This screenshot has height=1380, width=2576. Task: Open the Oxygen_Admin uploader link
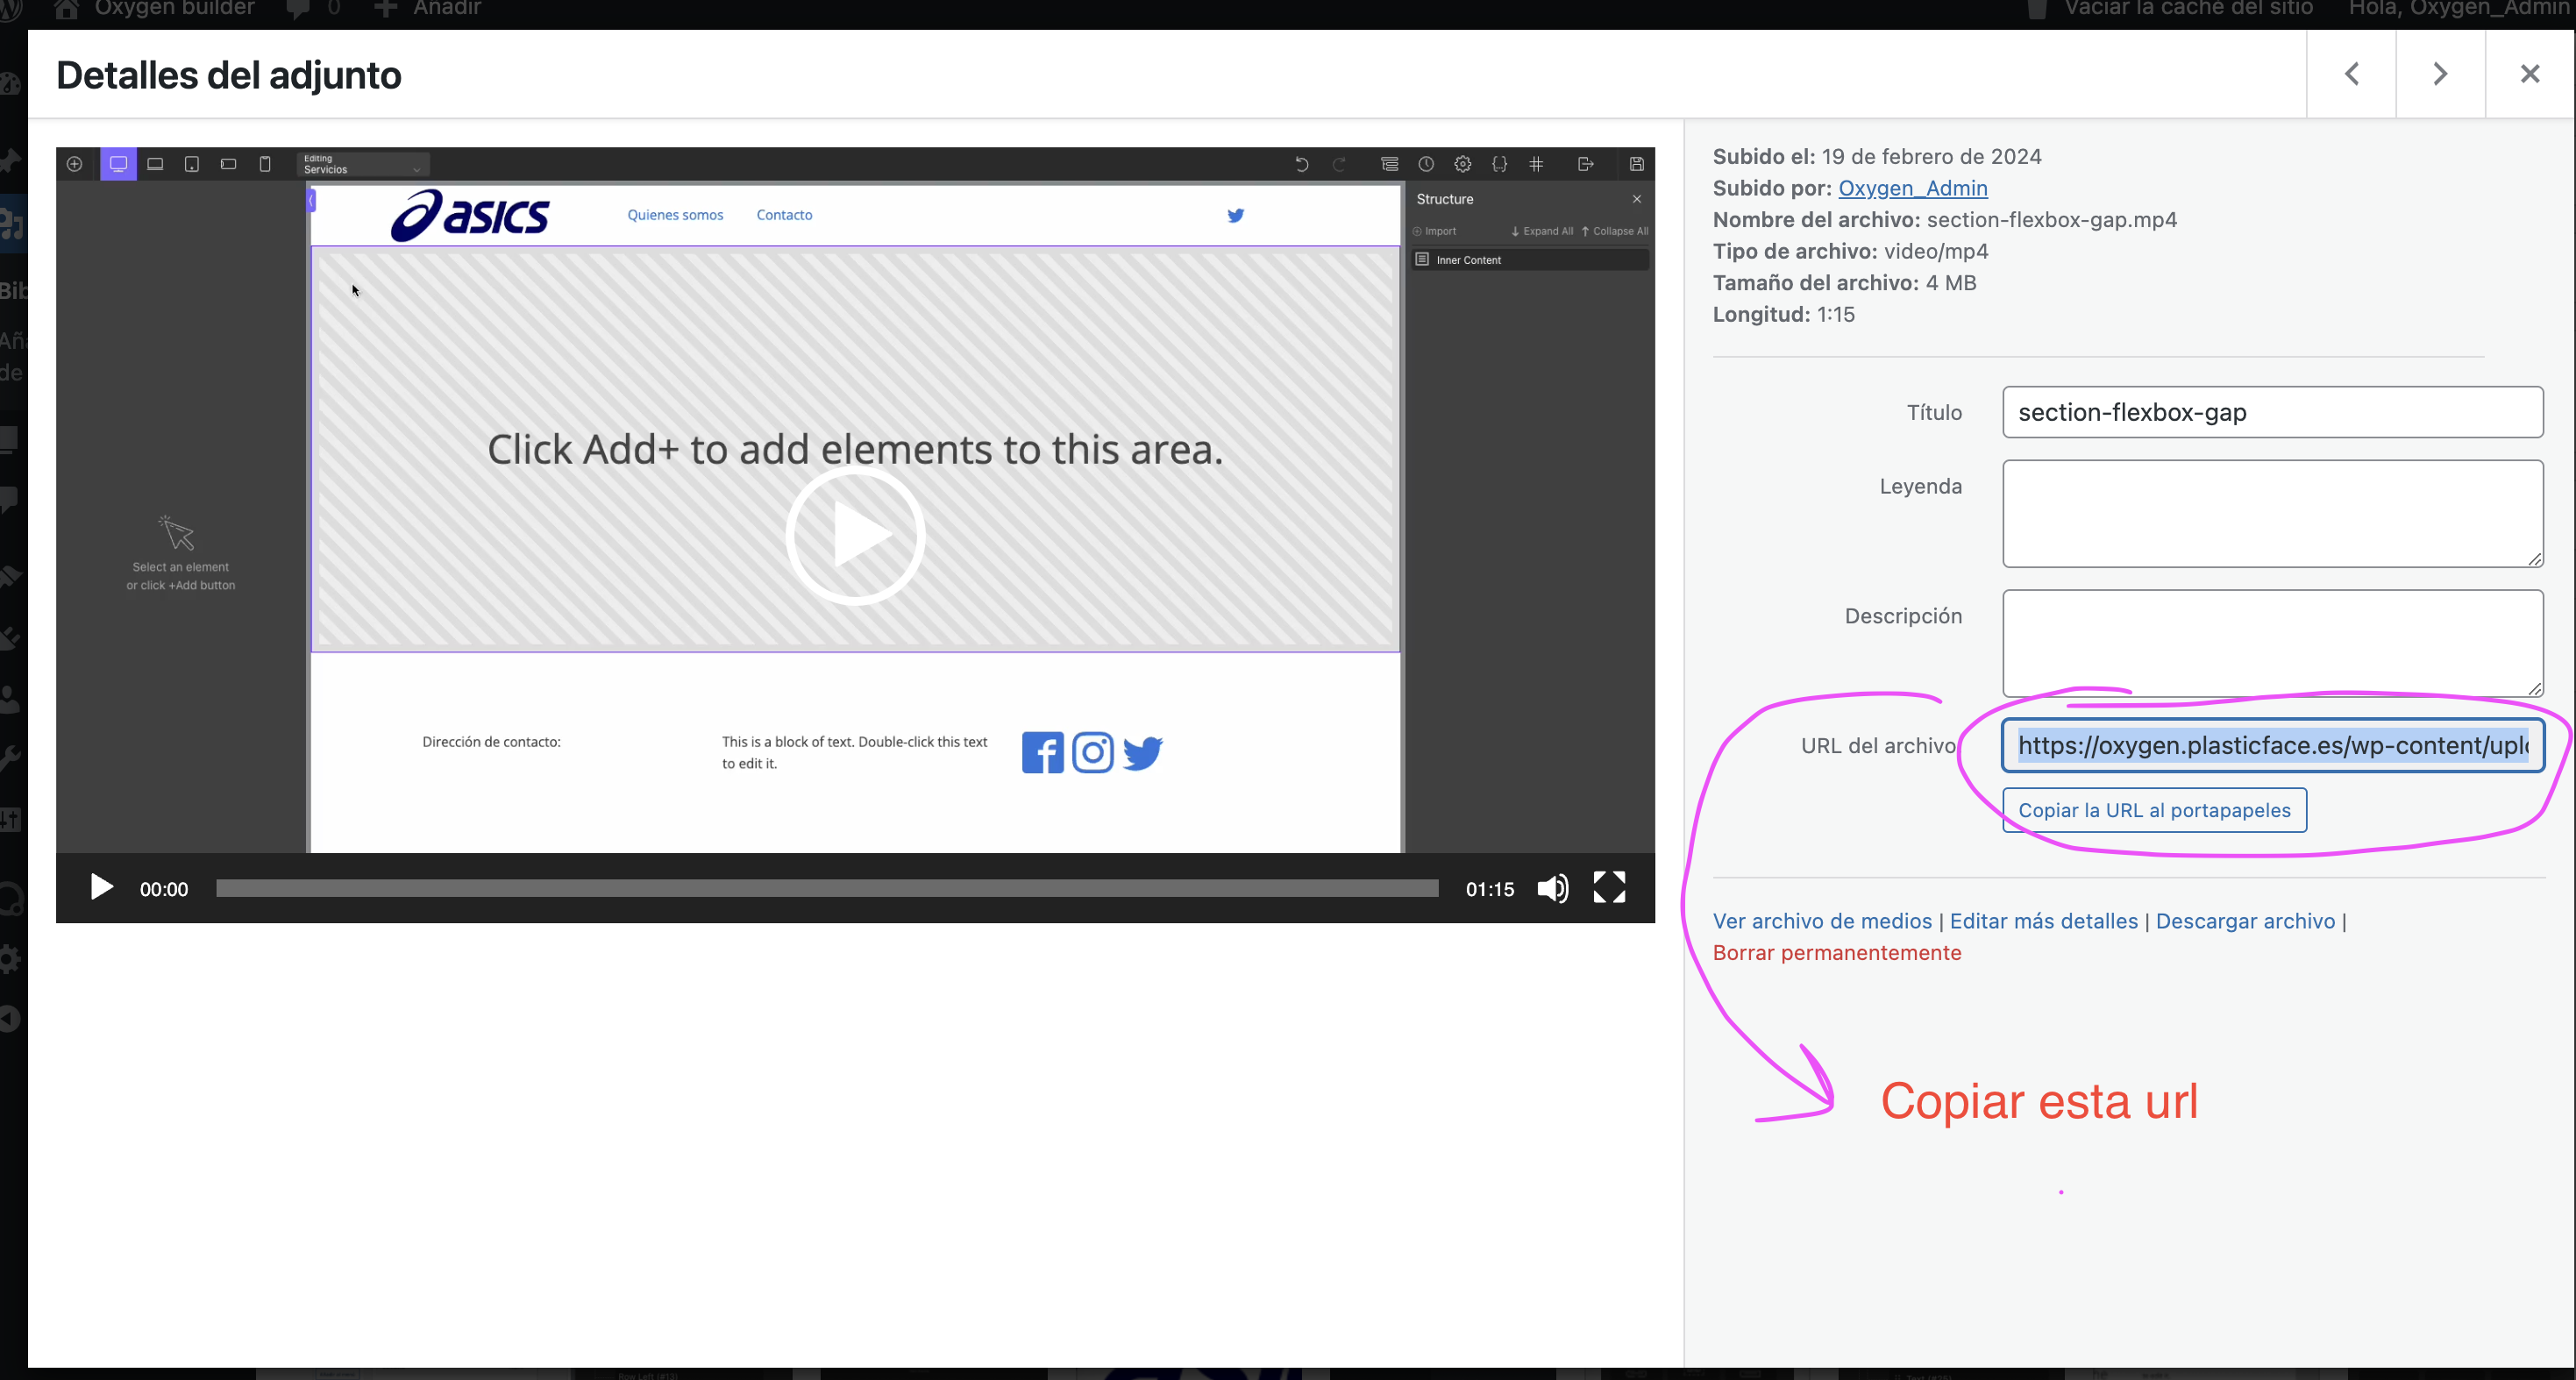pyautogui.click(x=1912, y=188)
